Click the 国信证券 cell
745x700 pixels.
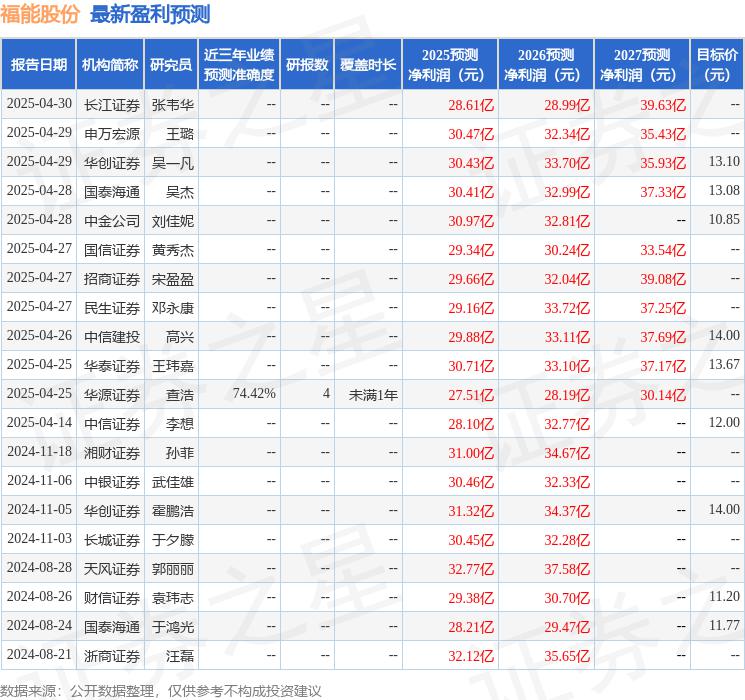click(112, 250)
